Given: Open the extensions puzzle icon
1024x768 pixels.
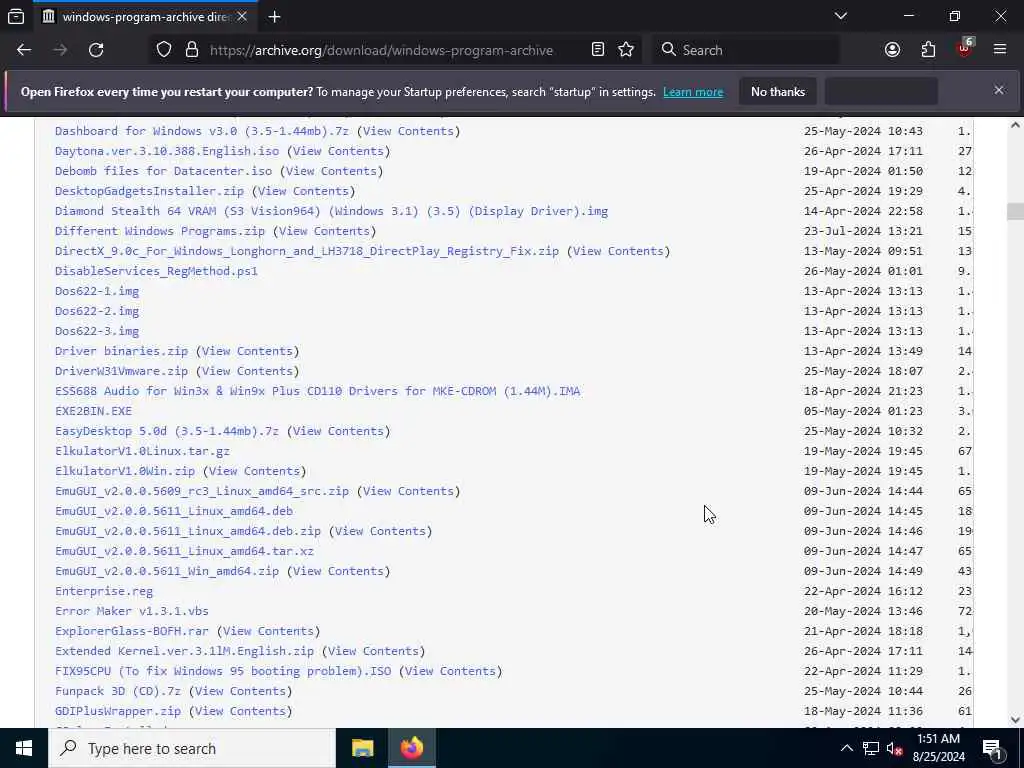Looking at the screenshot, I should tap(928, 50).
